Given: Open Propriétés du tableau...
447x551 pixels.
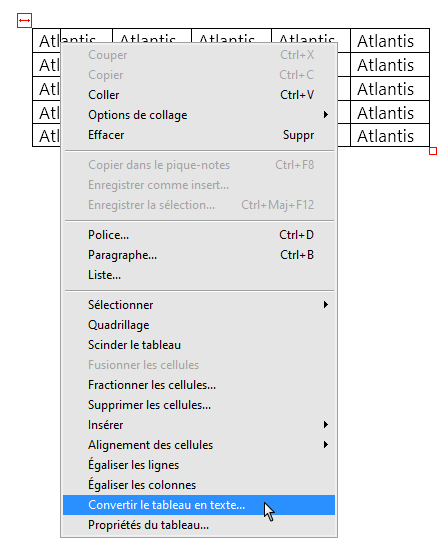Looking at the screenshot, I should point(199,525).
